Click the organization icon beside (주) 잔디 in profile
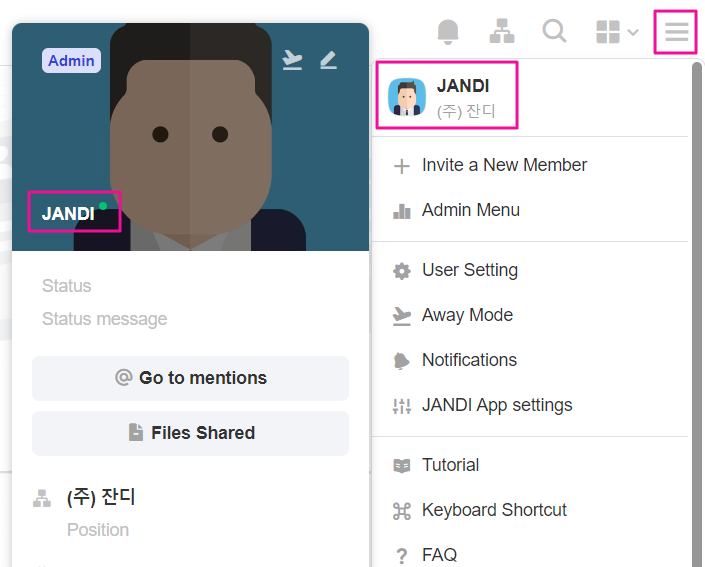This screenshot has height=567, width=705. click(x=42, y=498)
